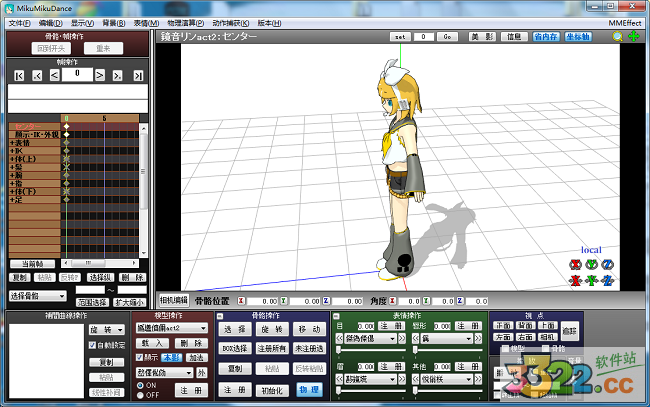650x407 pixels.
Task: Click the 初始化 button in bone panel
Action: 273,389
